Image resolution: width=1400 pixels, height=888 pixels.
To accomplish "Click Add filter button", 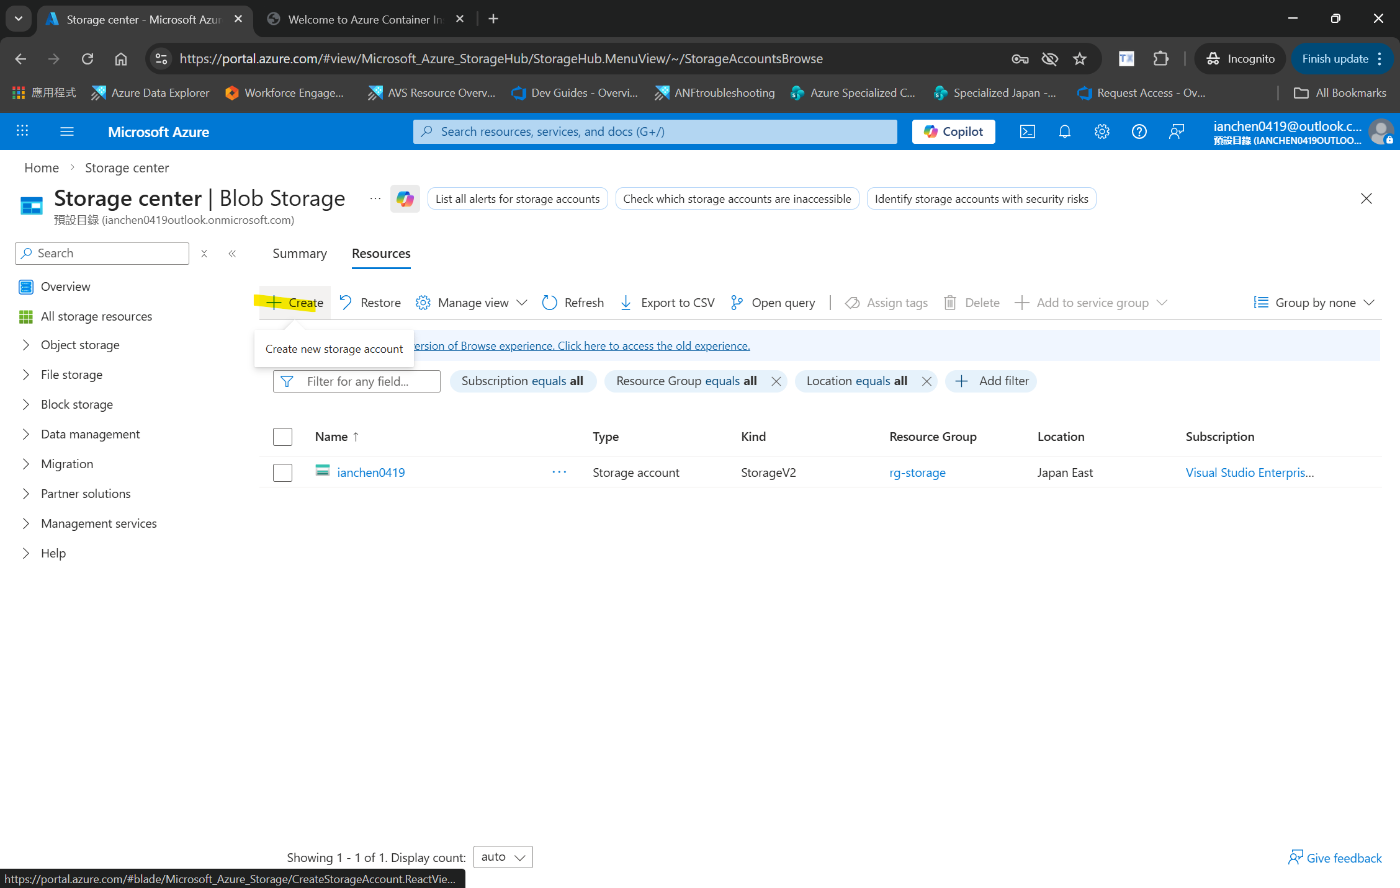I will (991, 381).
